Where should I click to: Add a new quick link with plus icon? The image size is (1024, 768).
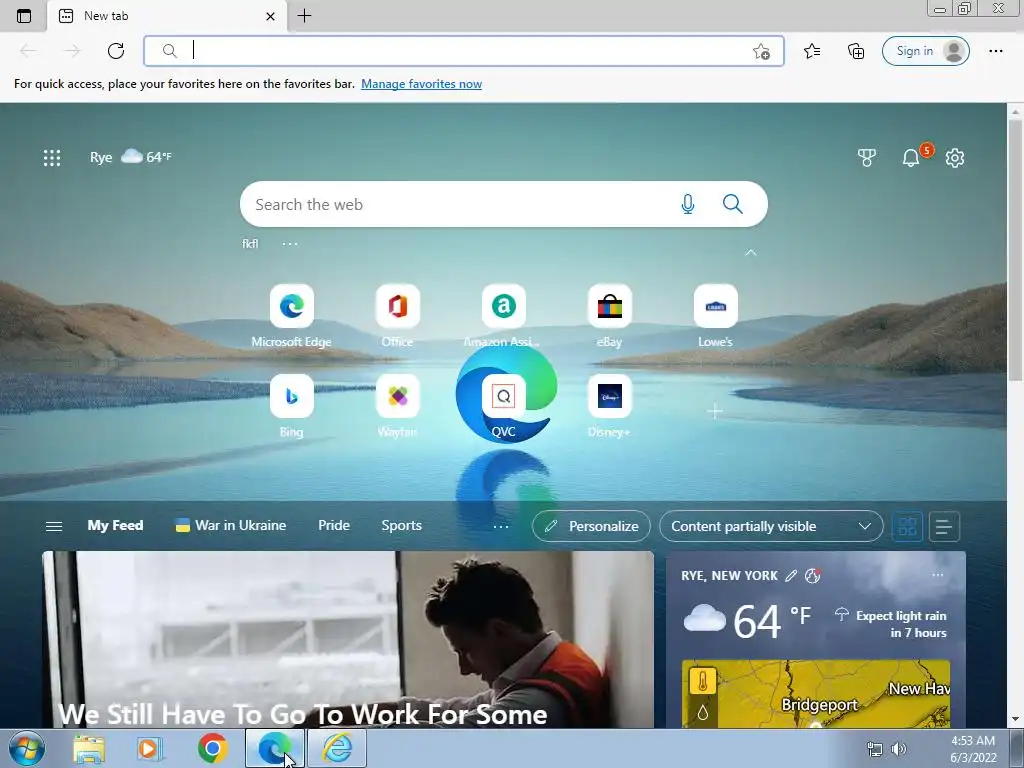click(x=715, y=411)
